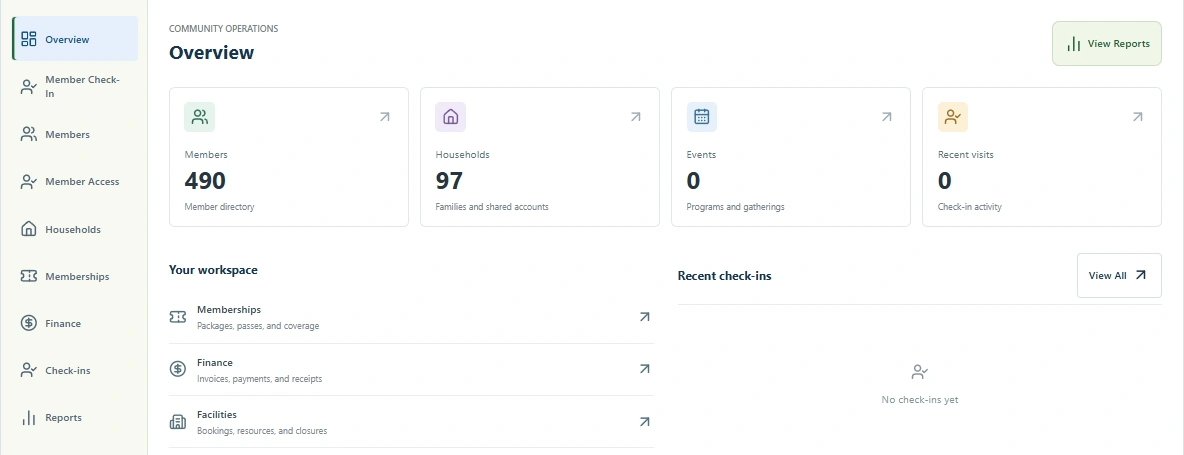Click arrow icon on Memberships workspace row

[x=644, y=317]
